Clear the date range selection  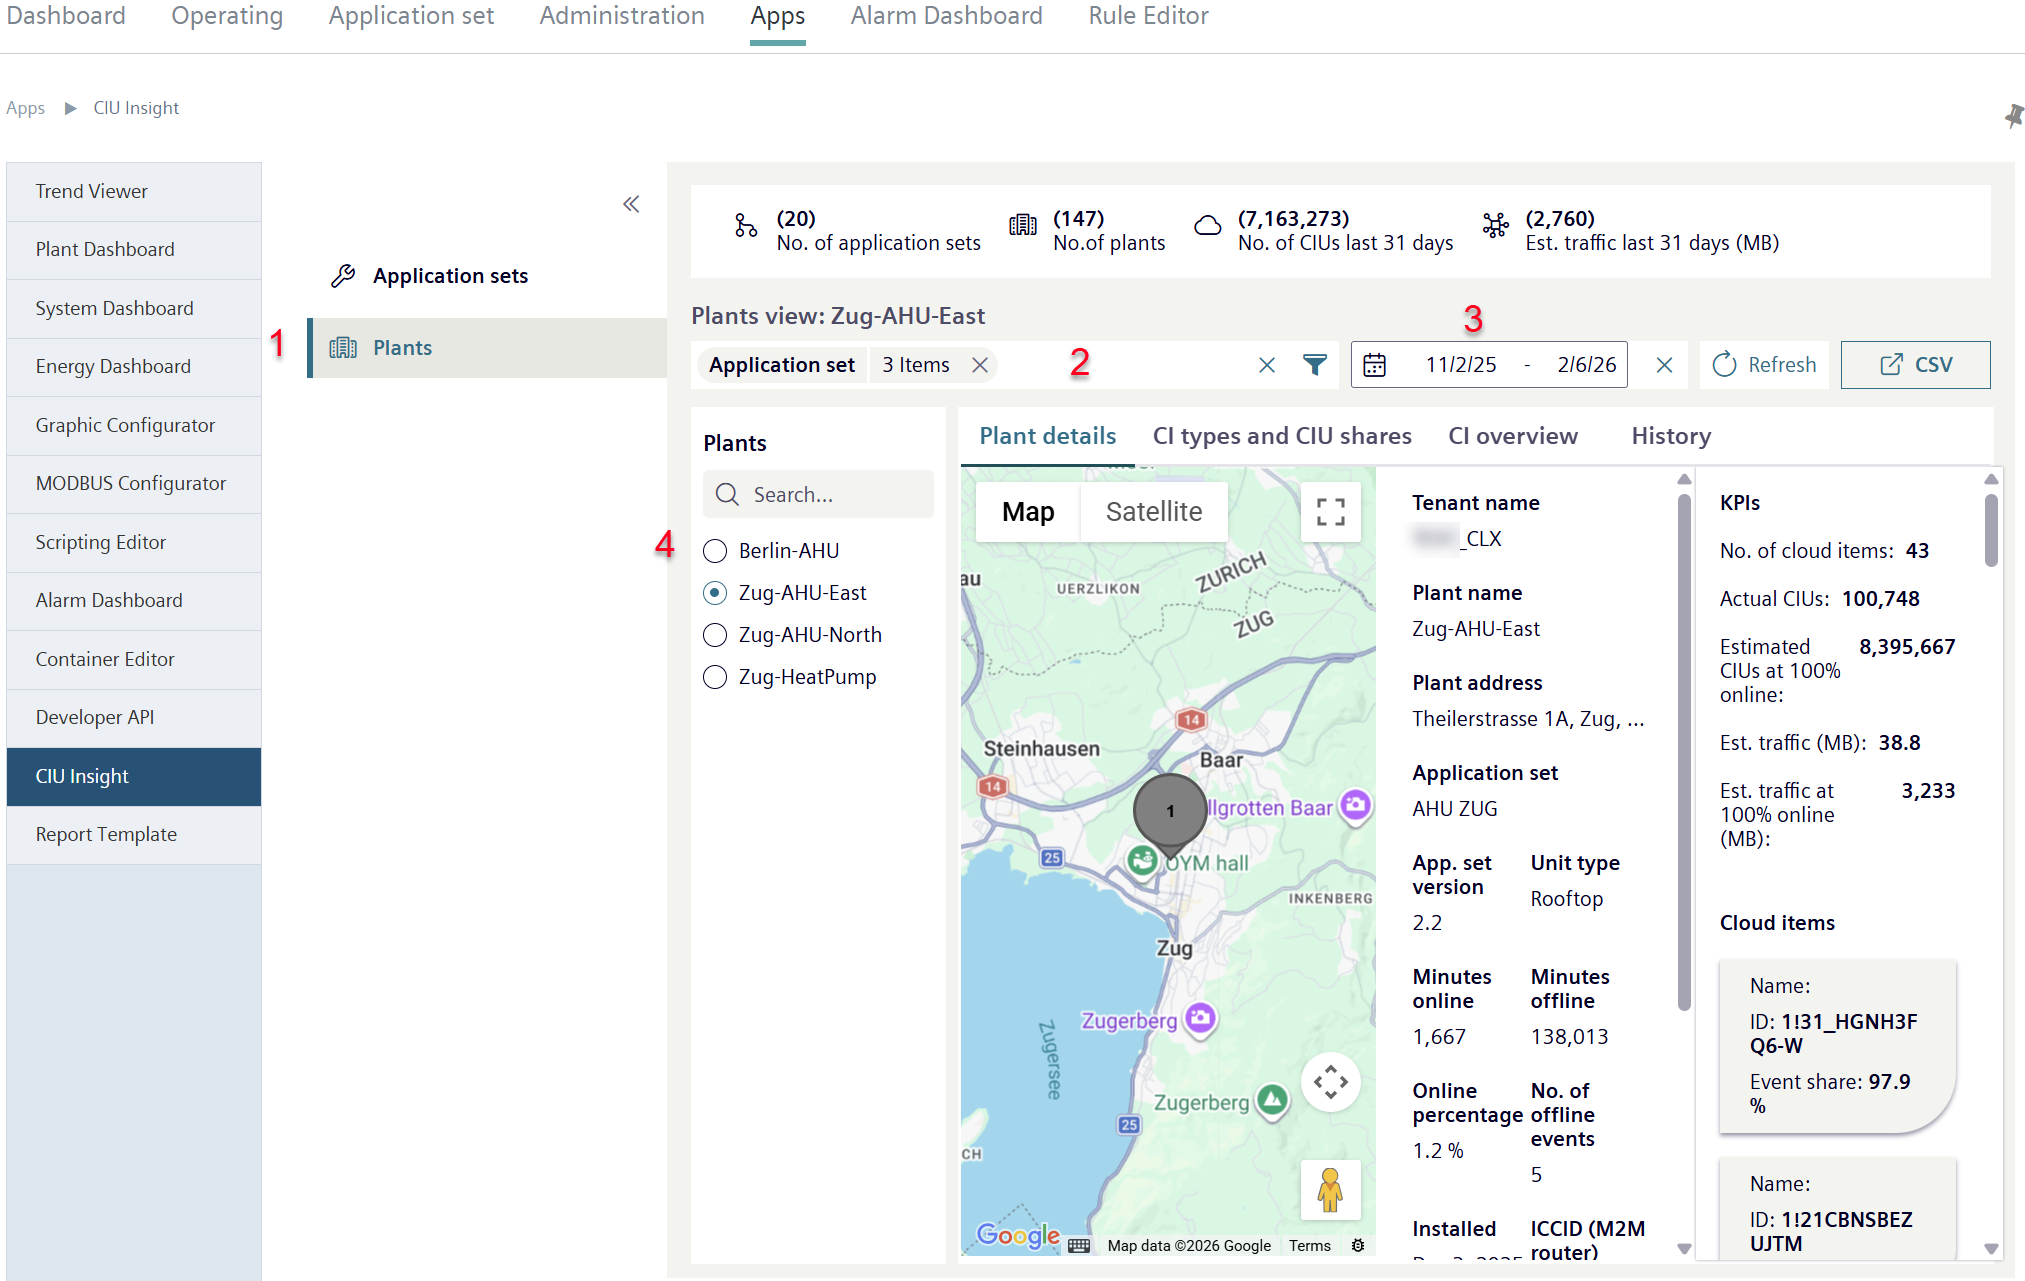[1664, 365]
